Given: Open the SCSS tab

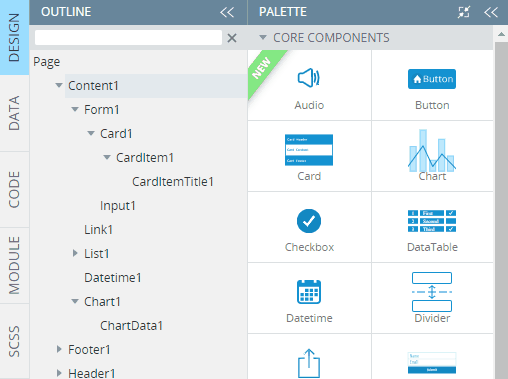Looking at the screenshot, I should click(14, 341).
